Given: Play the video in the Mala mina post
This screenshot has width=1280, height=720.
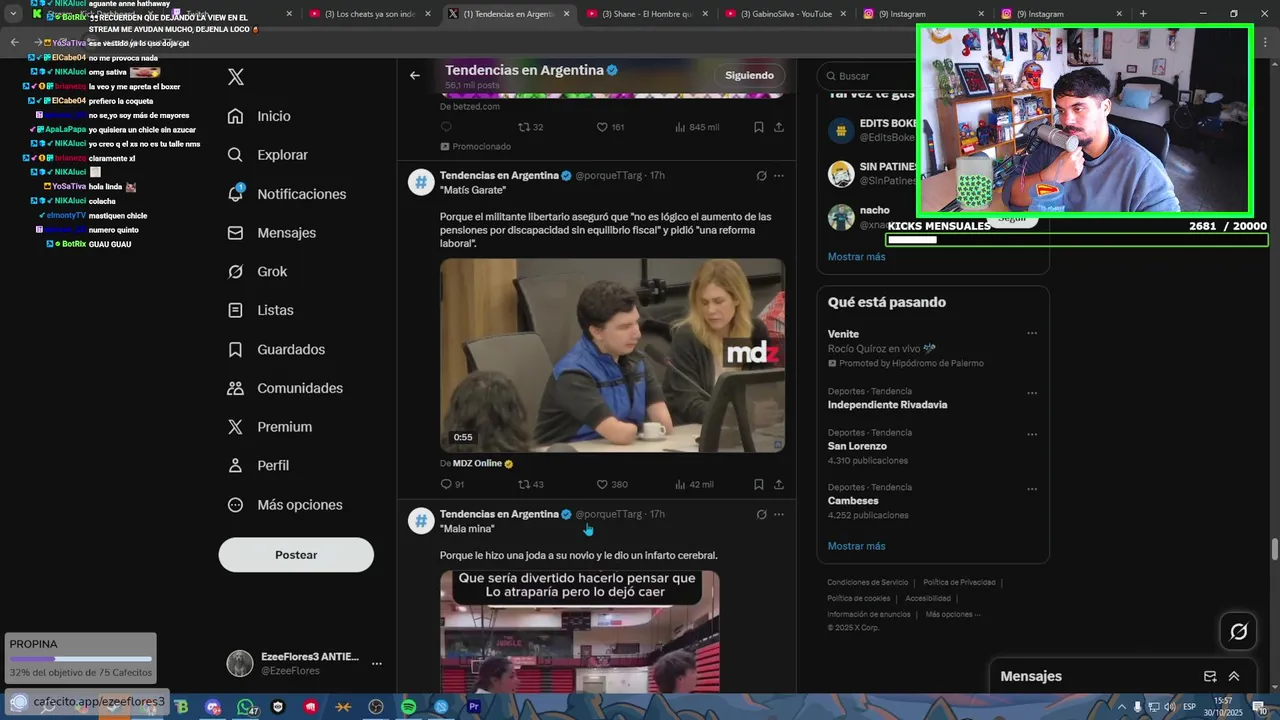Looking at the screenshot, I should tap(580, 632).
